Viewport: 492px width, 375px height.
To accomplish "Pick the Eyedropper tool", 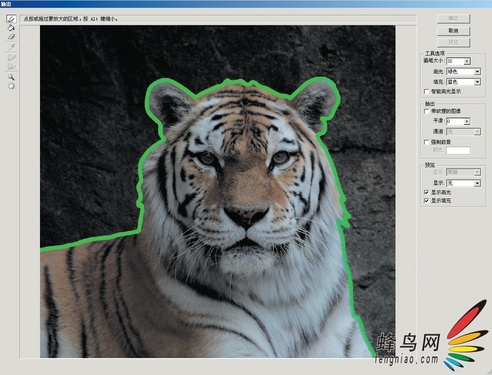I will coord(11,47).
